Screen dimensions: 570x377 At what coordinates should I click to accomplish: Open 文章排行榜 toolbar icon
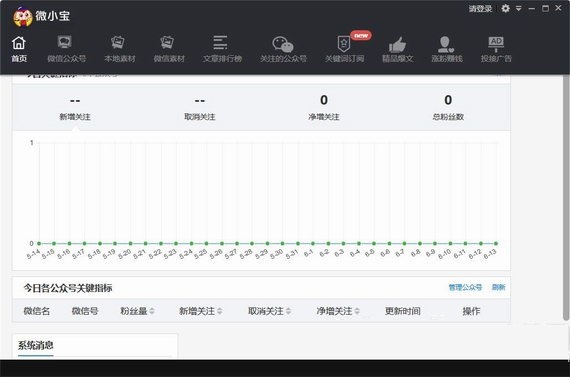tap(220, 43)
